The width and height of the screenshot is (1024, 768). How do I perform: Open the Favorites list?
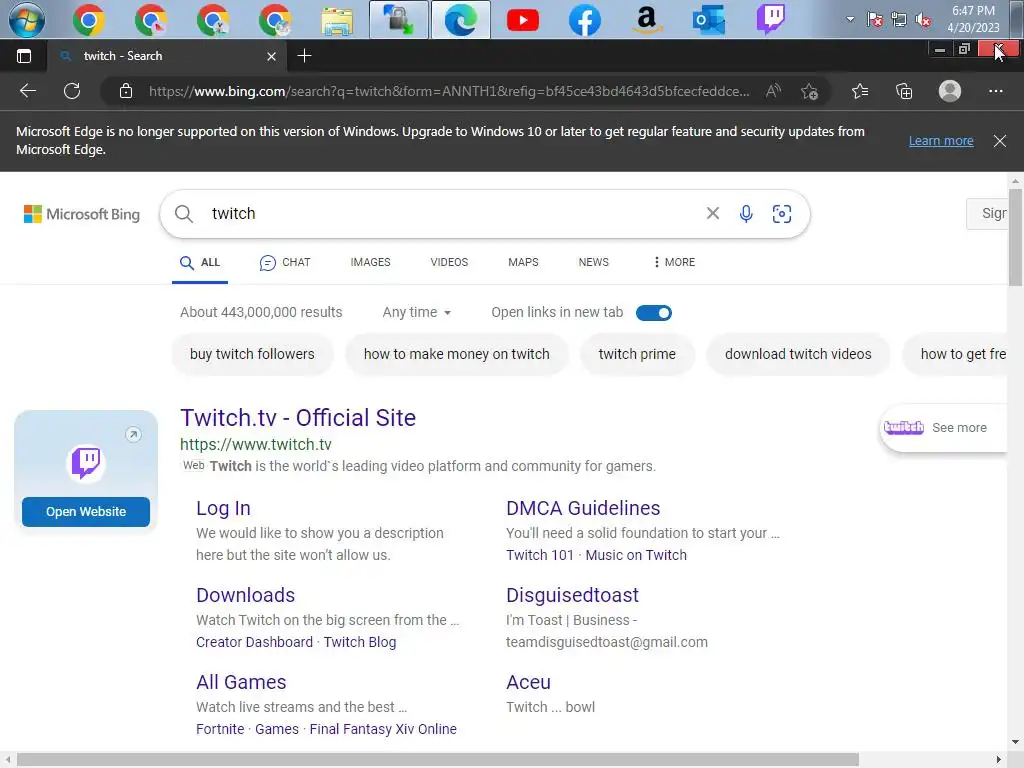pyautogui.click(x=860, y=91)
